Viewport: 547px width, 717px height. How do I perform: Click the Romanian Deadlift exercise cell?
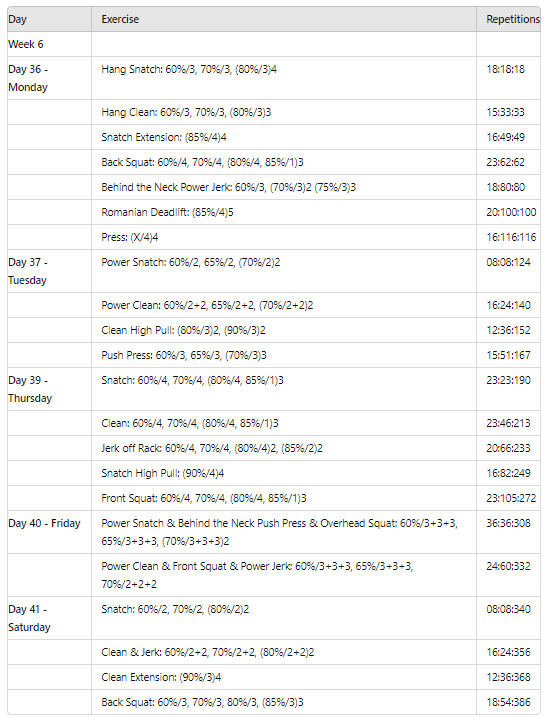(284, 212)
